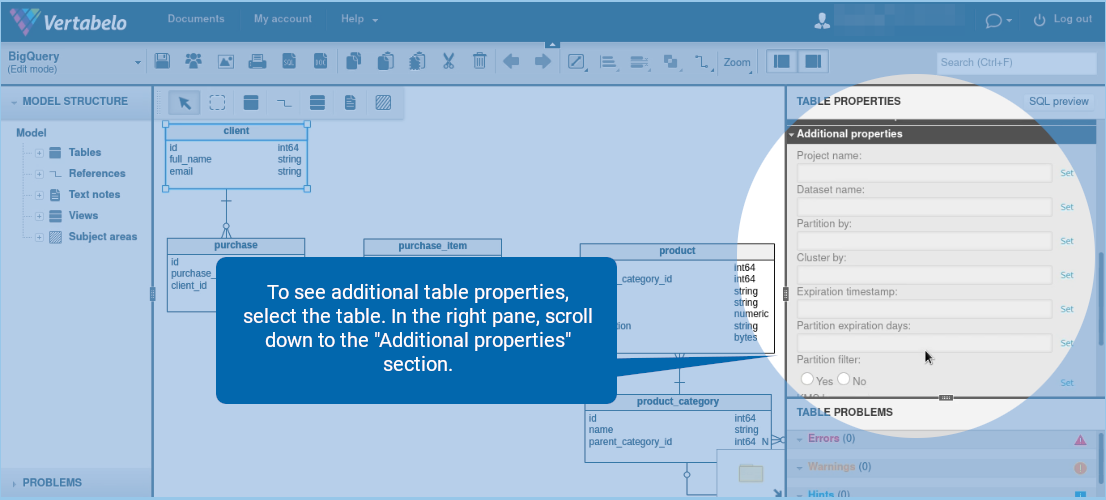Open the Help dropdown menu
This screenshot has height=500, width=1106.
click(359, 19)
